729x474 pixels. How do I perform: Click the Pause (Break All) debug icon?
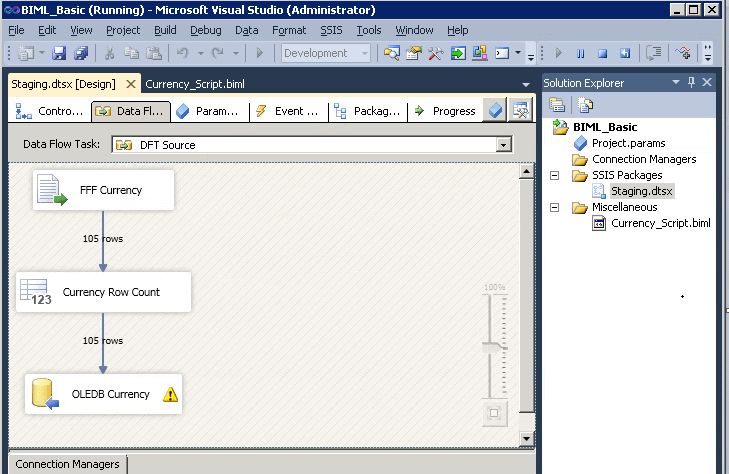tap(581, 53)
